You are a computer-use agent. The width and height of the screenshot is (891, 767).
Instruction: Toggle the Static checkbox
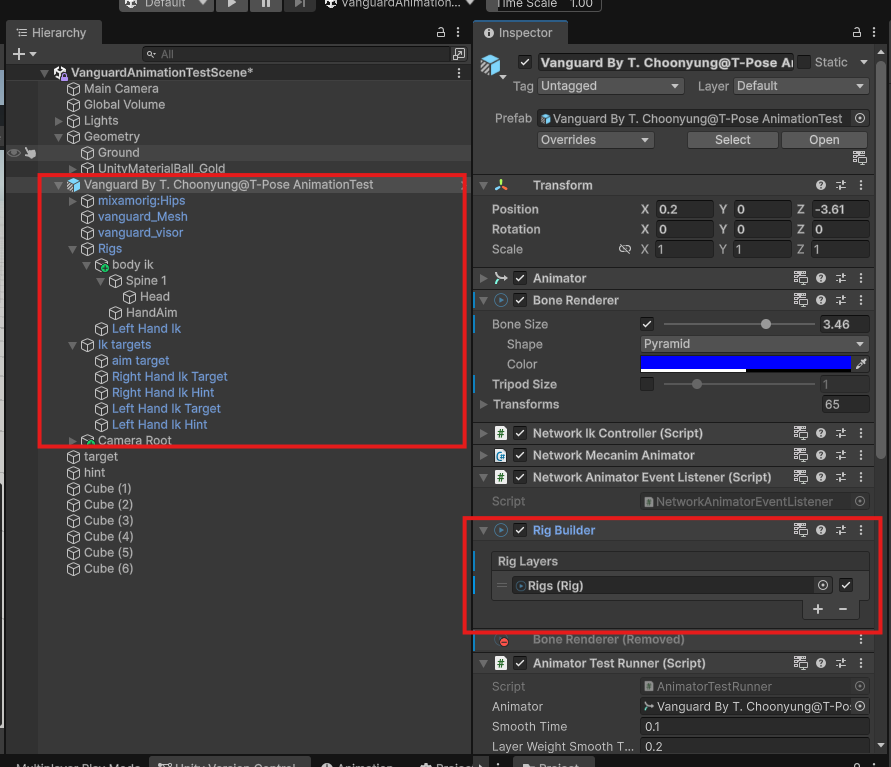[x=803, y=62]
